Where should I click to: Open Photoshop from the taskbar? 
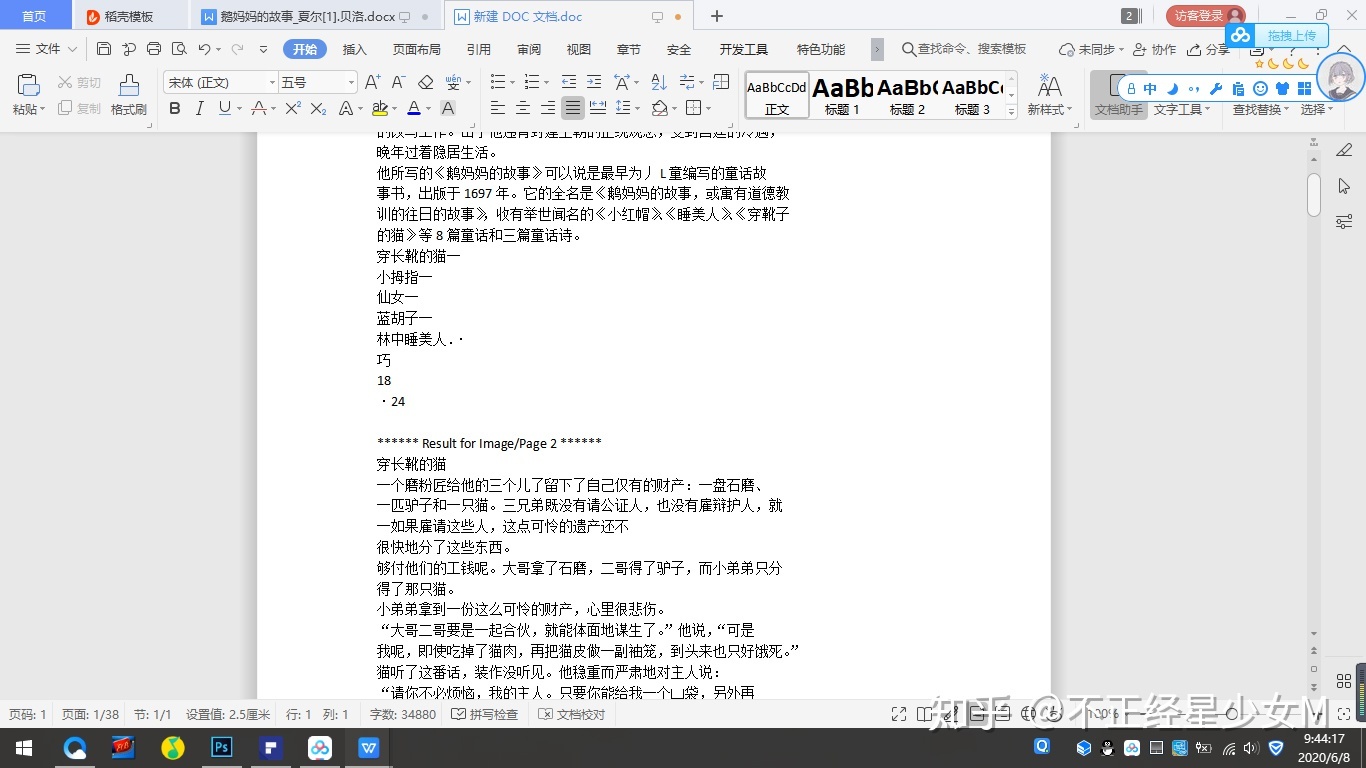point(222,747)
